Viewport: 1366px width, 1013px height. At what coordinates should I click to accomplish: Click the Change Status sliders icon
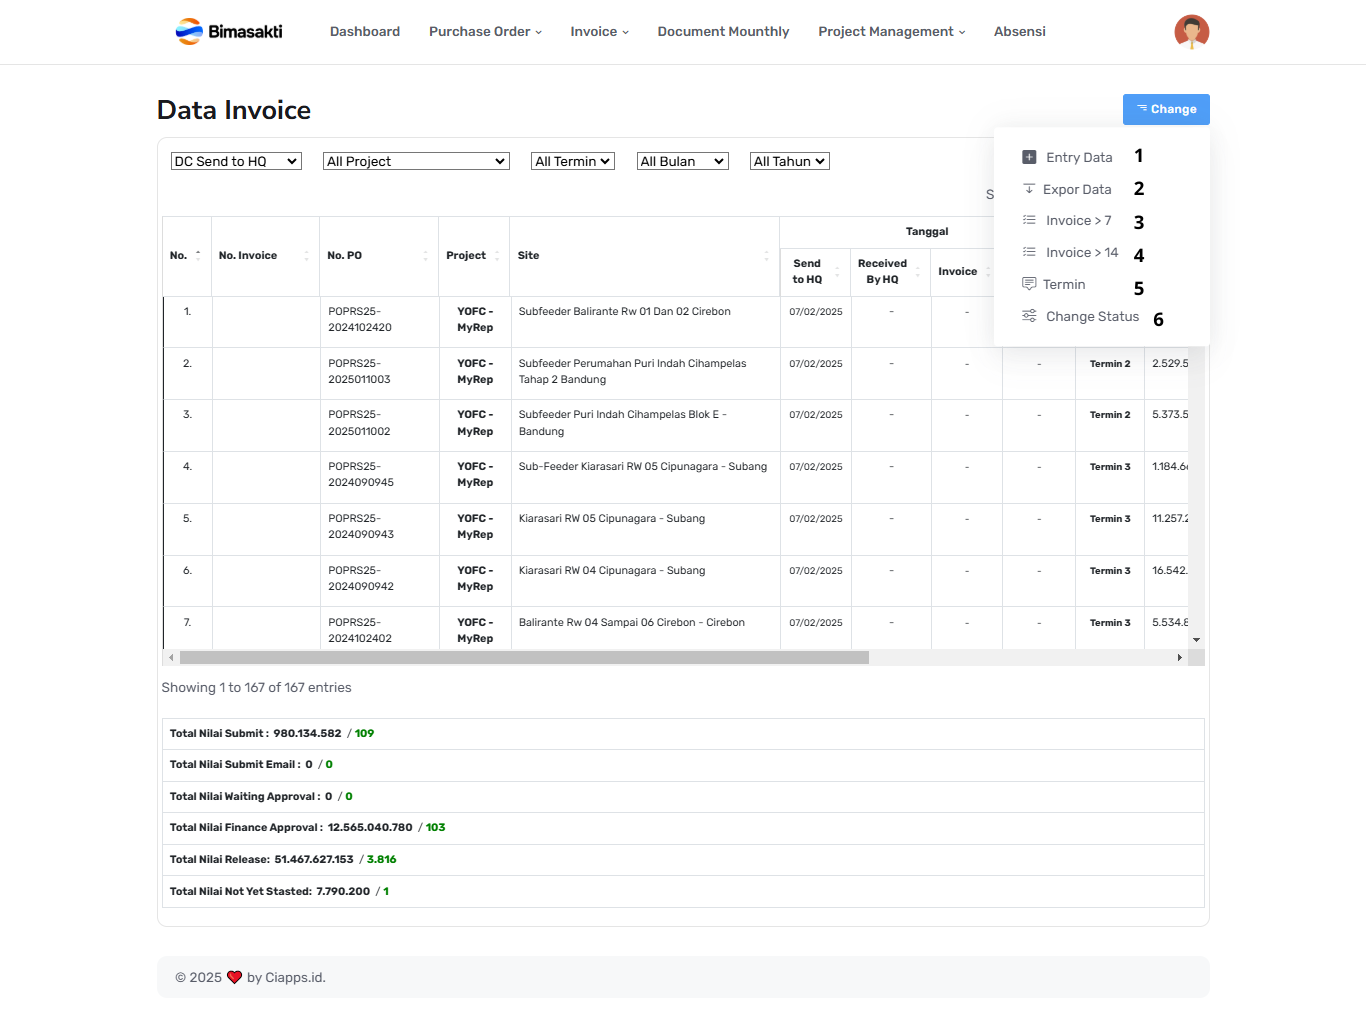[1029, 316]
